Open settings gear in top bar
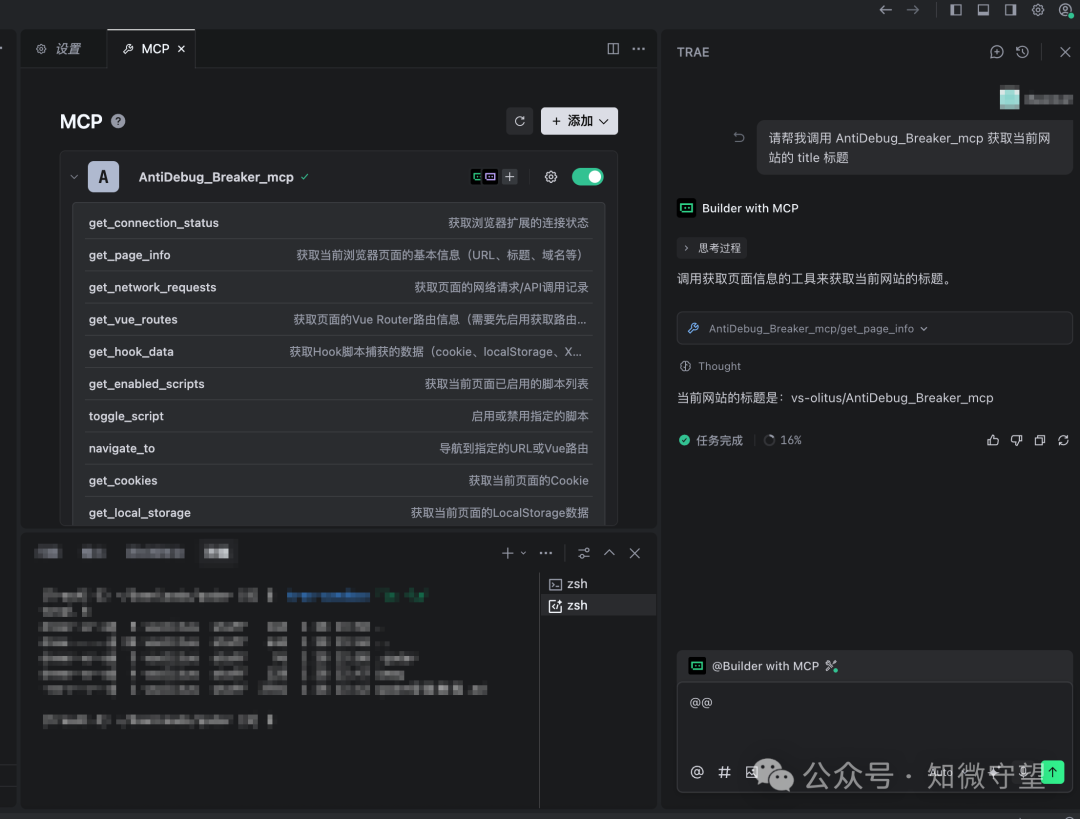Image resolution: width=1080 pixels, height=819 pixels. coord(1038,10)
